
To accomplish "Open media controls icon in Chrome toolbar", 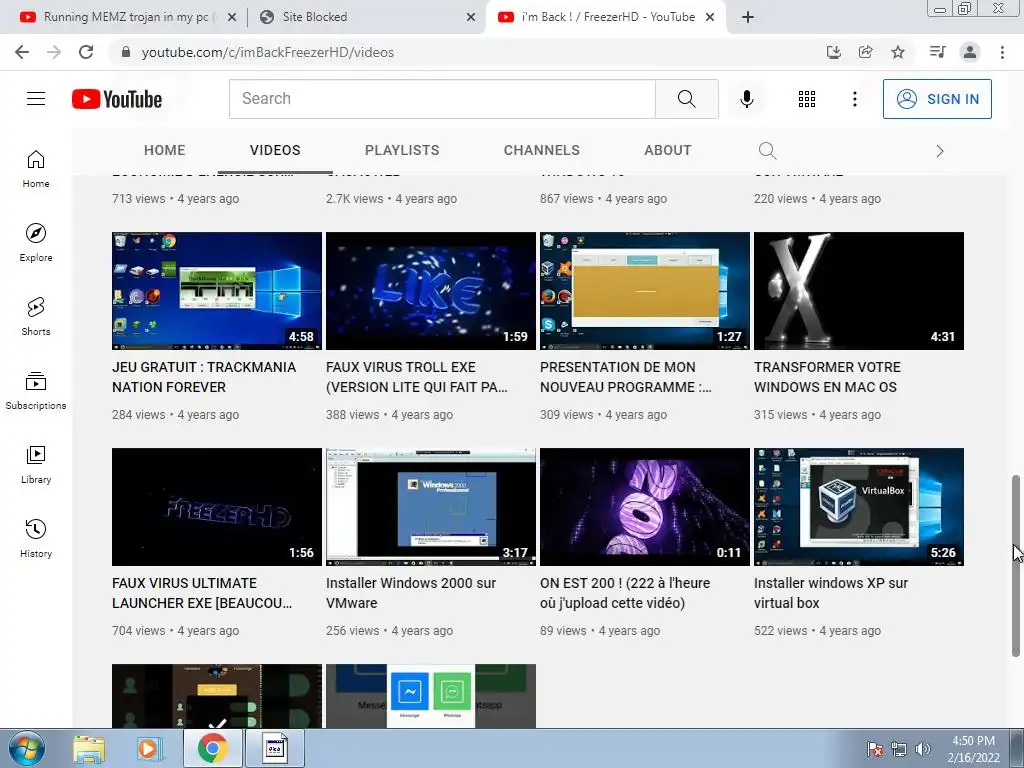I will click(x=937, y=52).
